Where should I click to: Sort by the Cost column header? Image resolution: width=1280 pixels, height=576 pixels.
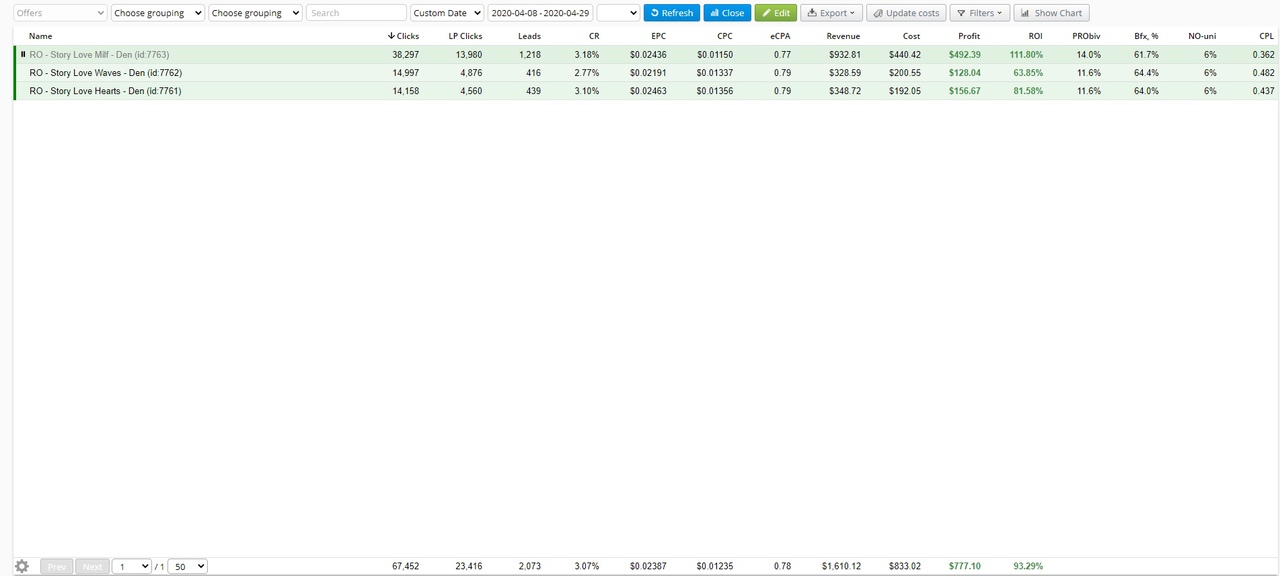click(911, 36)
